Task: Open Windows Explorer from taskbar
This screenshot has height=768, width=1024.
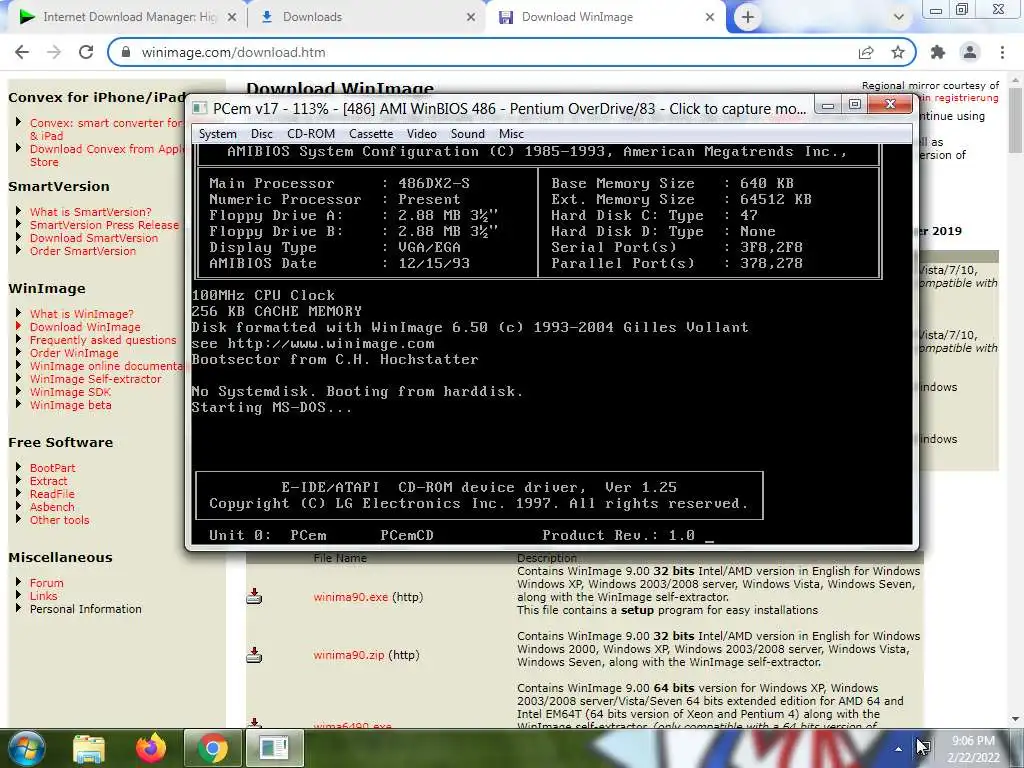Action: (89, 748)
